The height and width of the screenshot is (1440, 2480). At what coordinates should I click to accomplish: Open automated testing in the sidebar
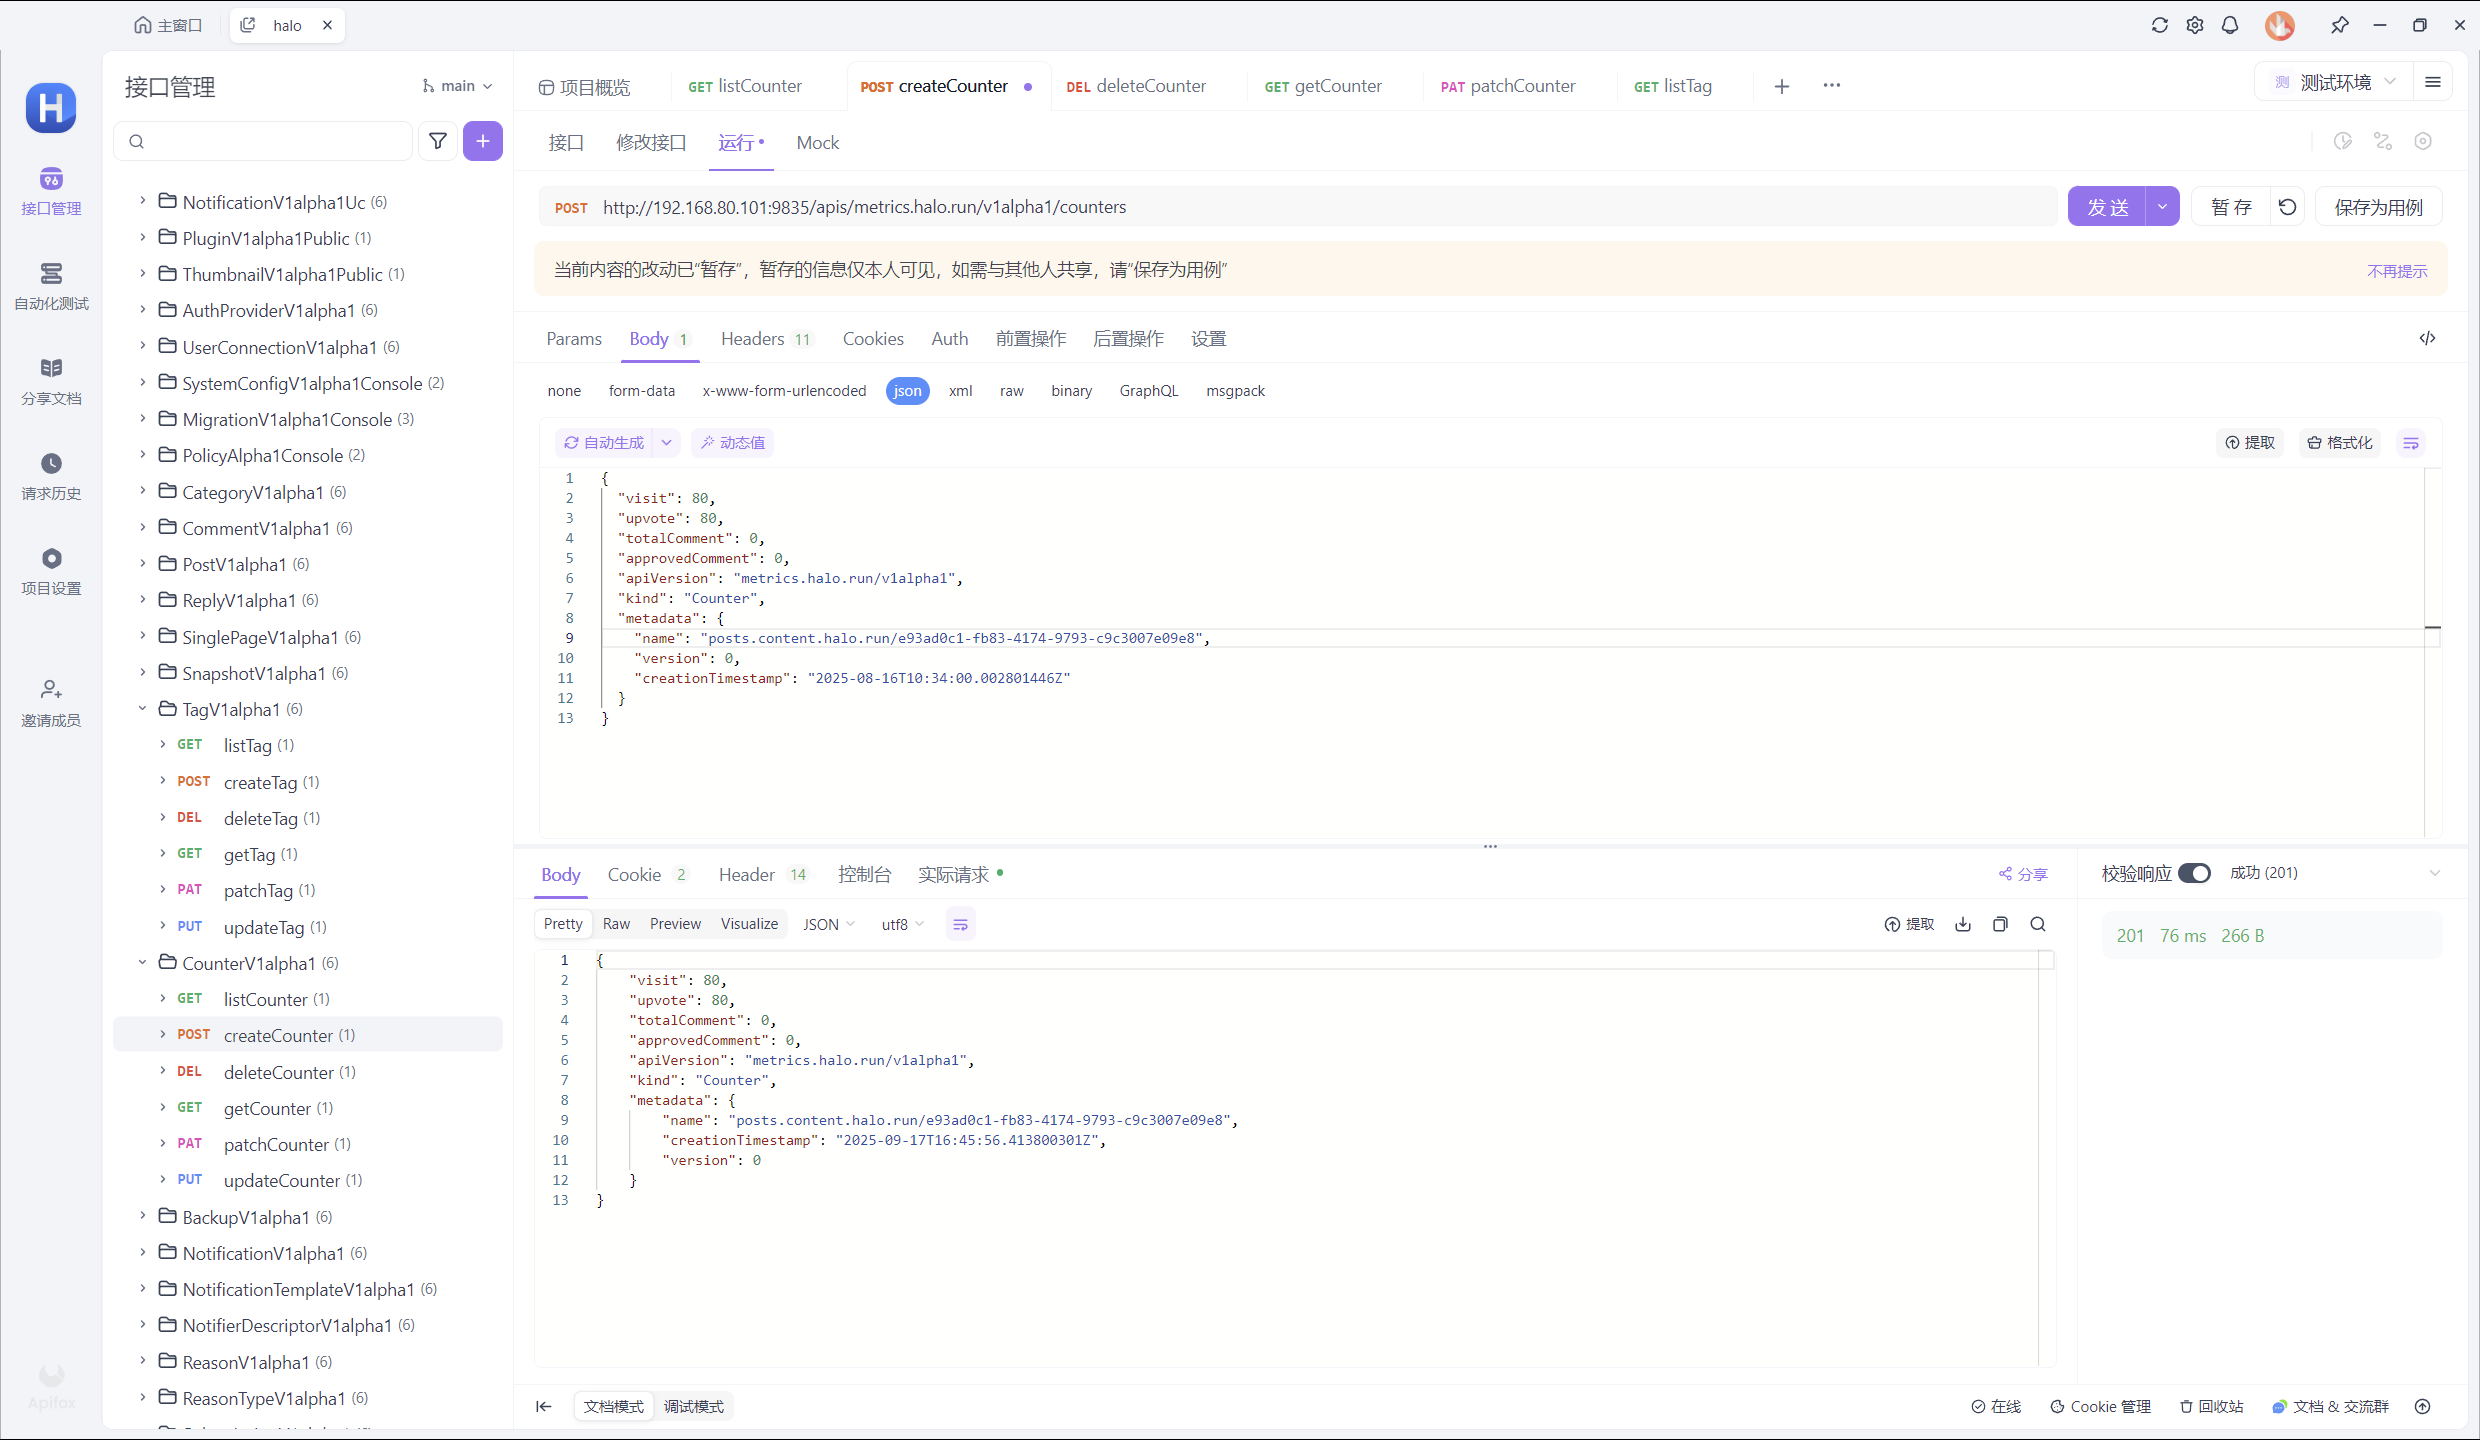coord(51,285)
